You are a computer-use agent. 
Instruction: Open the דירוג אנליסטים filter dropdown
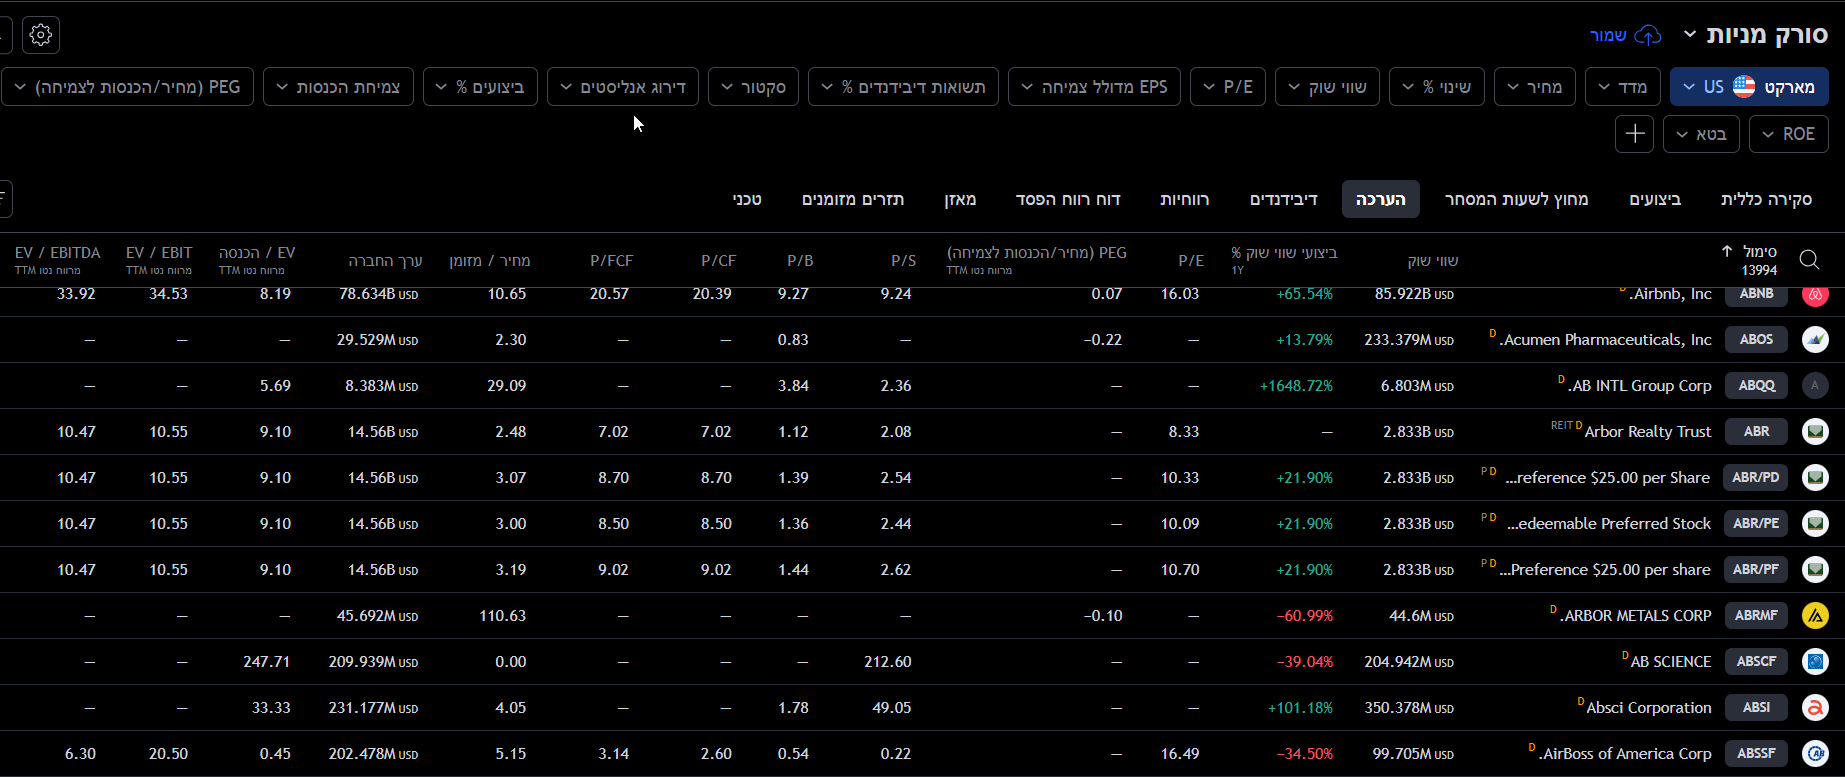pos(623,87)
